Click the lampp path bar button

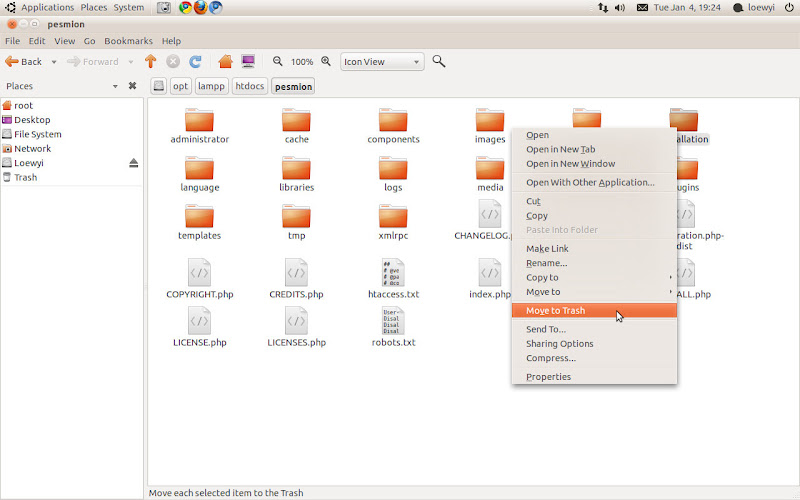click(211, 86)
